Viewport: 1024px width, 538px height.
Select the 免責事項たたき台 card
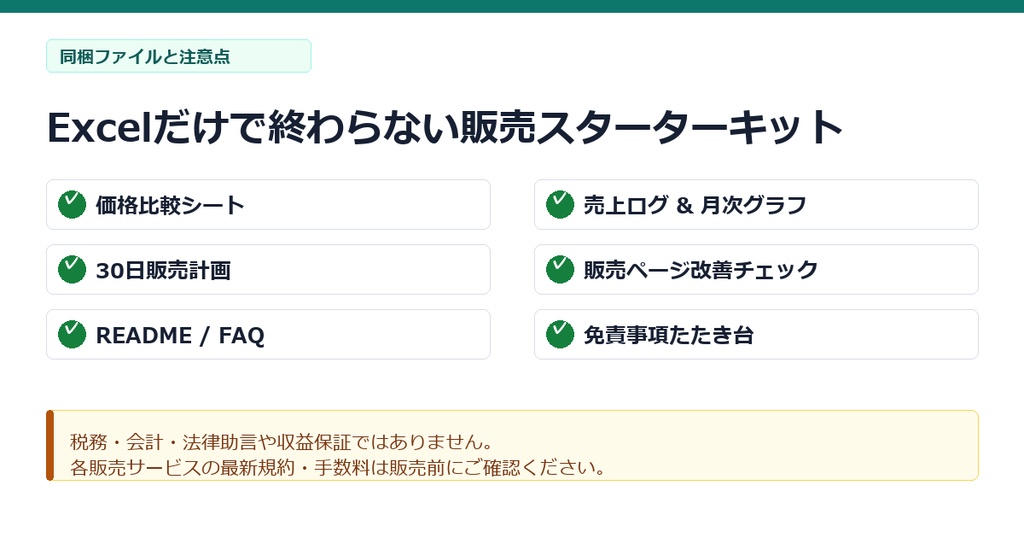[x=756, y=334]
